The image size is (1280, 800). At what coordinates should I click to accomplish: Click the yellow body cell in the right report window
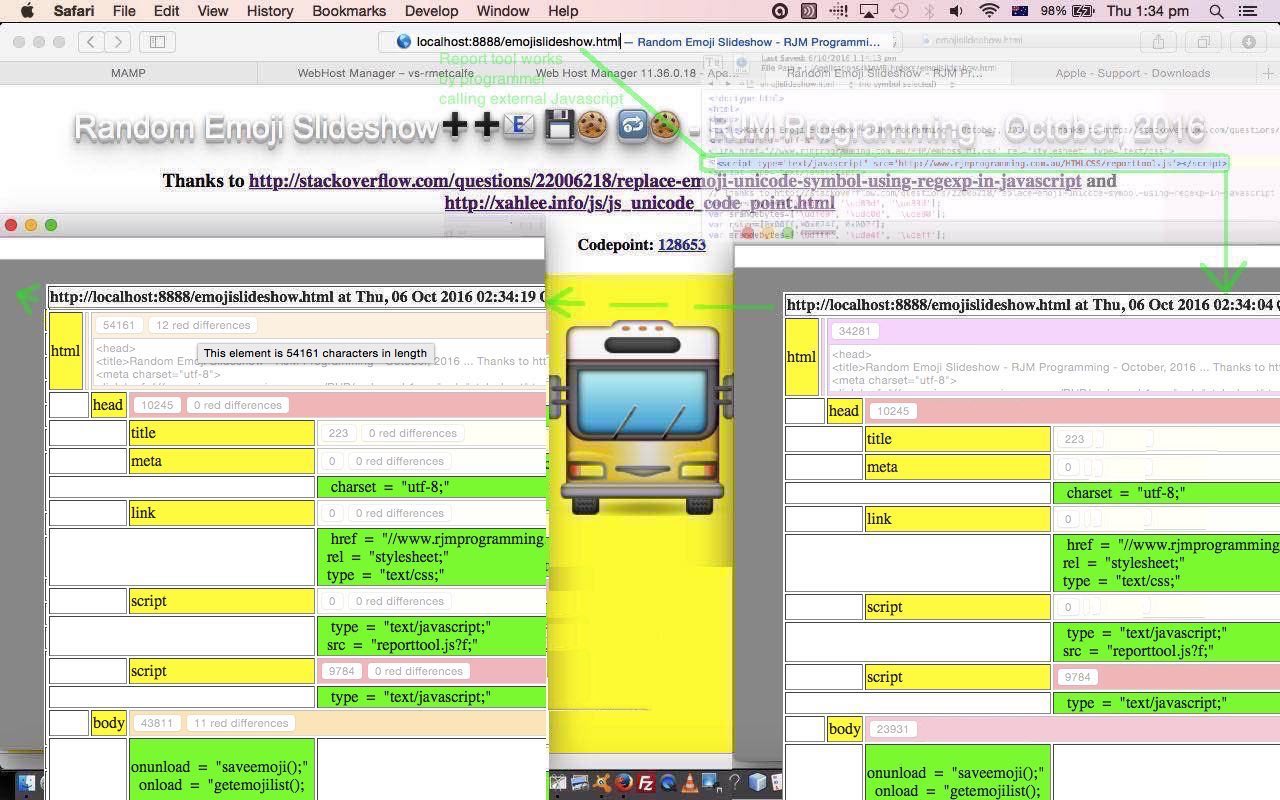pyautogui.click(x=844, y=729)
